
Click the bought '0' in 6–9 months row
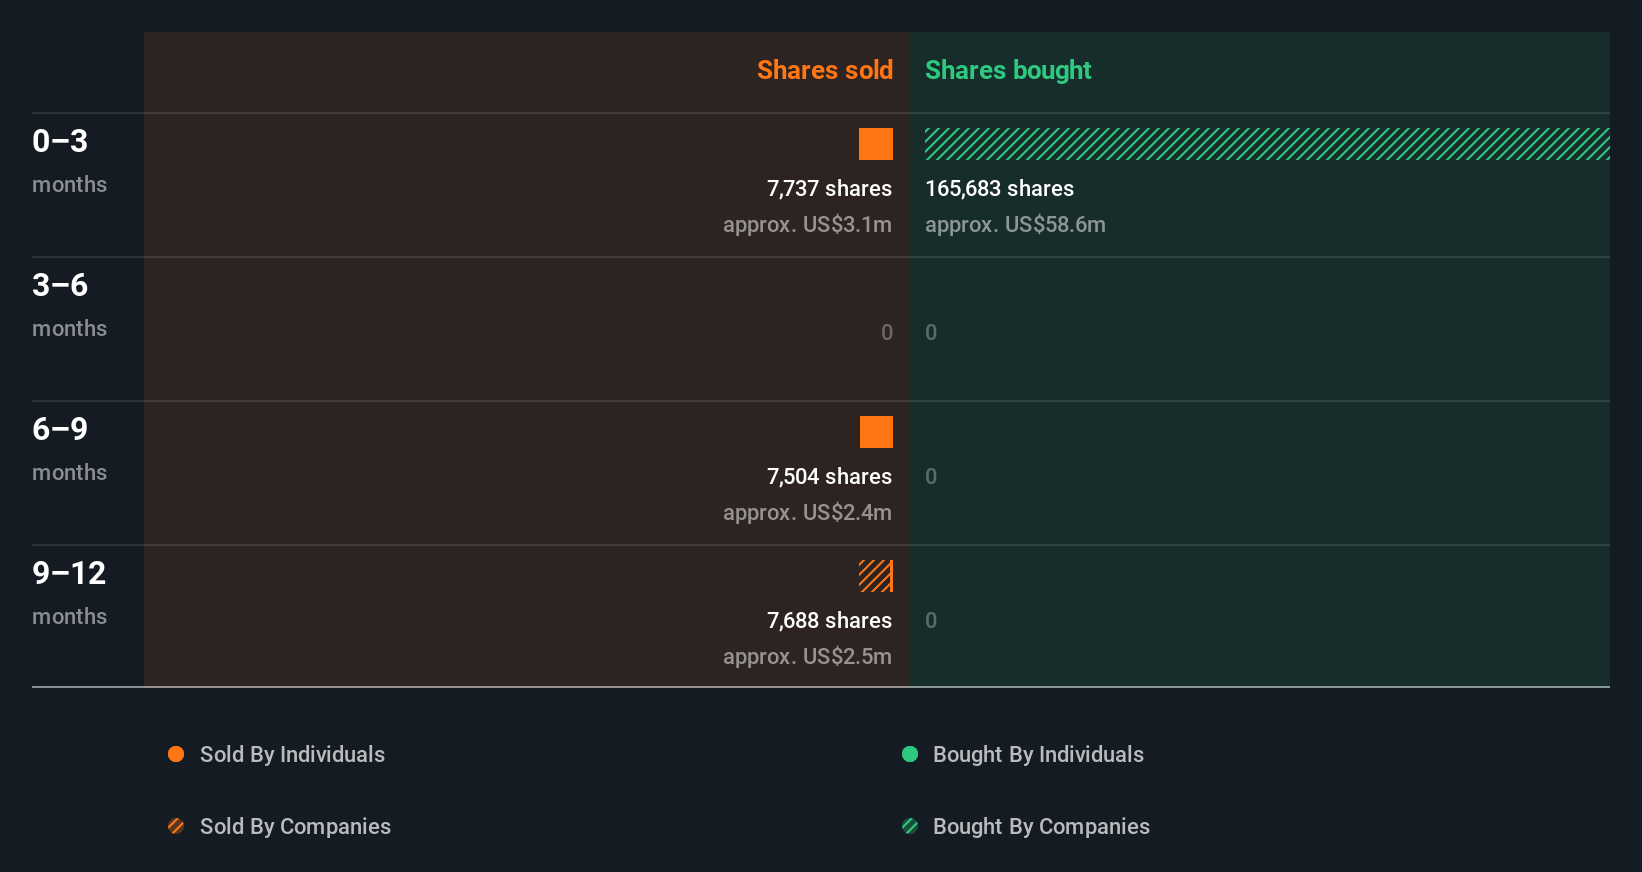click(931, 476)
